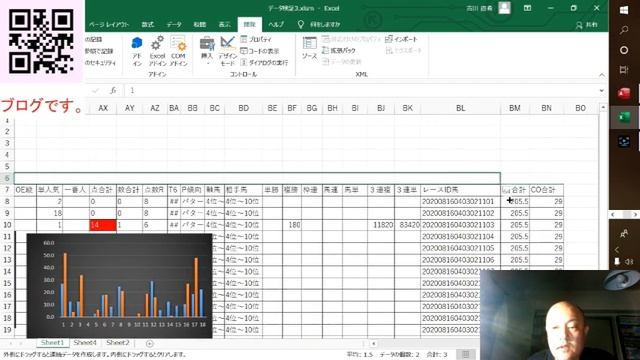
Task: Select cell with value 83420
Action: [x=407, y=225]
